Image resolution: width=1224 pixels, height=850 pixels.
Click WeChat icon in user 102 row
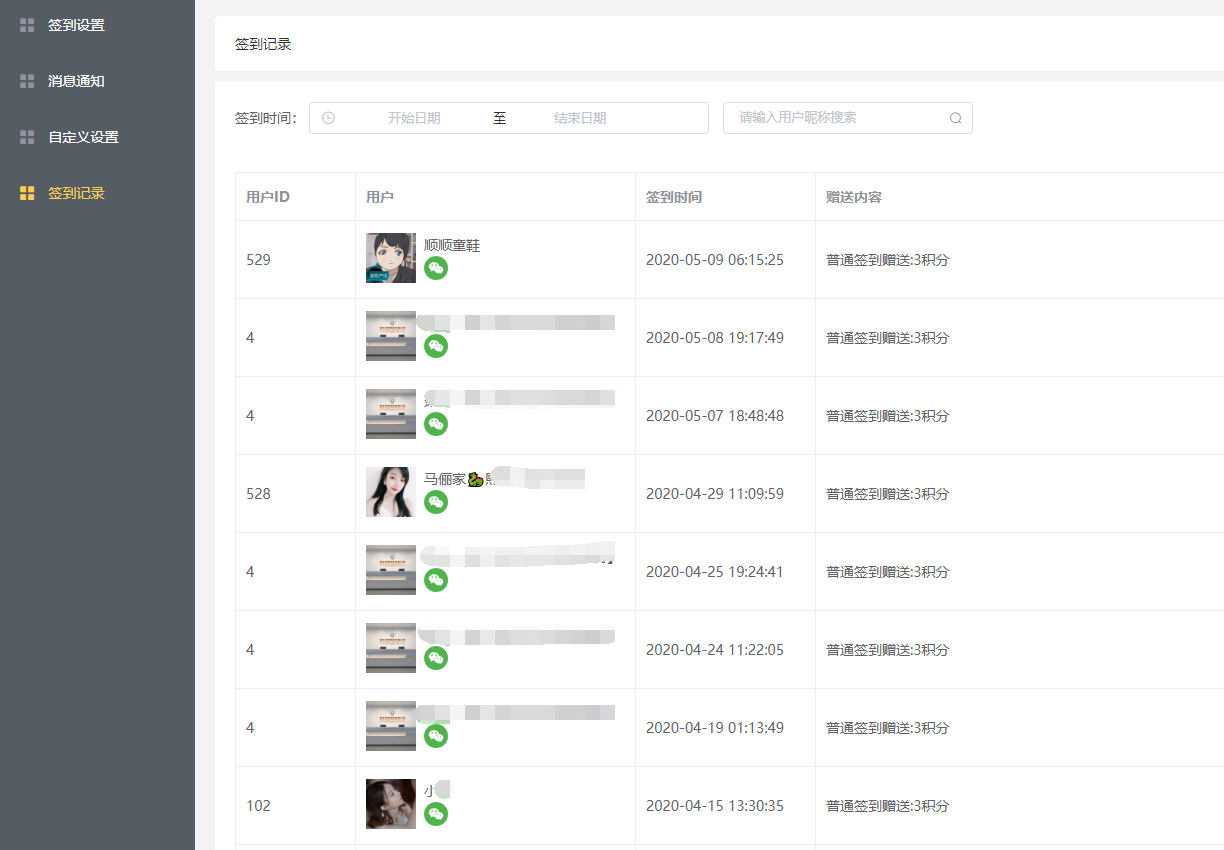[436, 814]
